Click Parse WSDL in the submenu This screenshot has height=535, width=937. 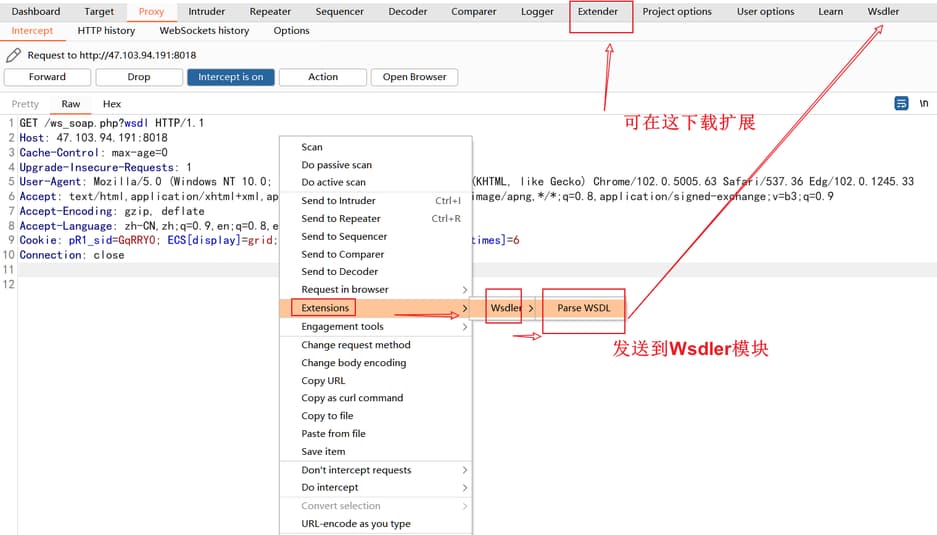pyautogui.click(x=584, y=308)
